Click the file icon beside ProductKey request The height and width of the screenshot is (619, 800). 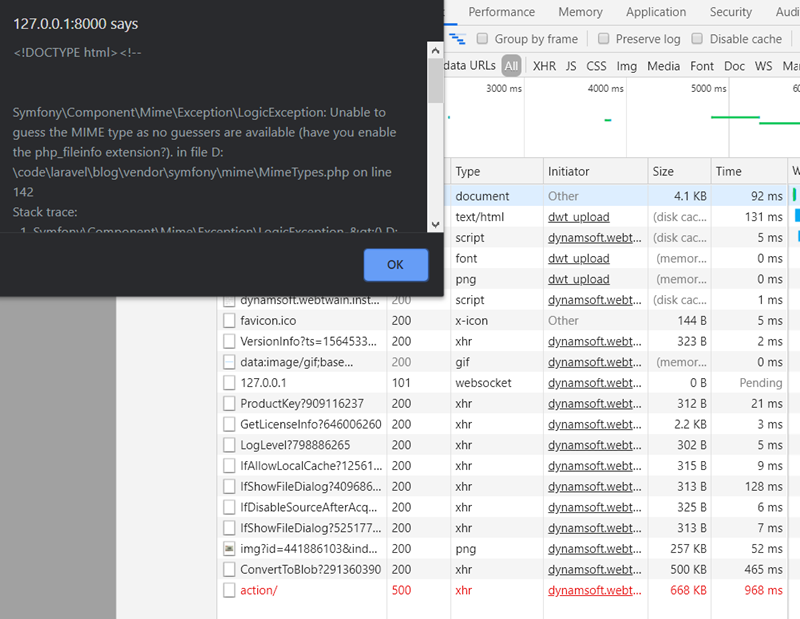[230, 404]
